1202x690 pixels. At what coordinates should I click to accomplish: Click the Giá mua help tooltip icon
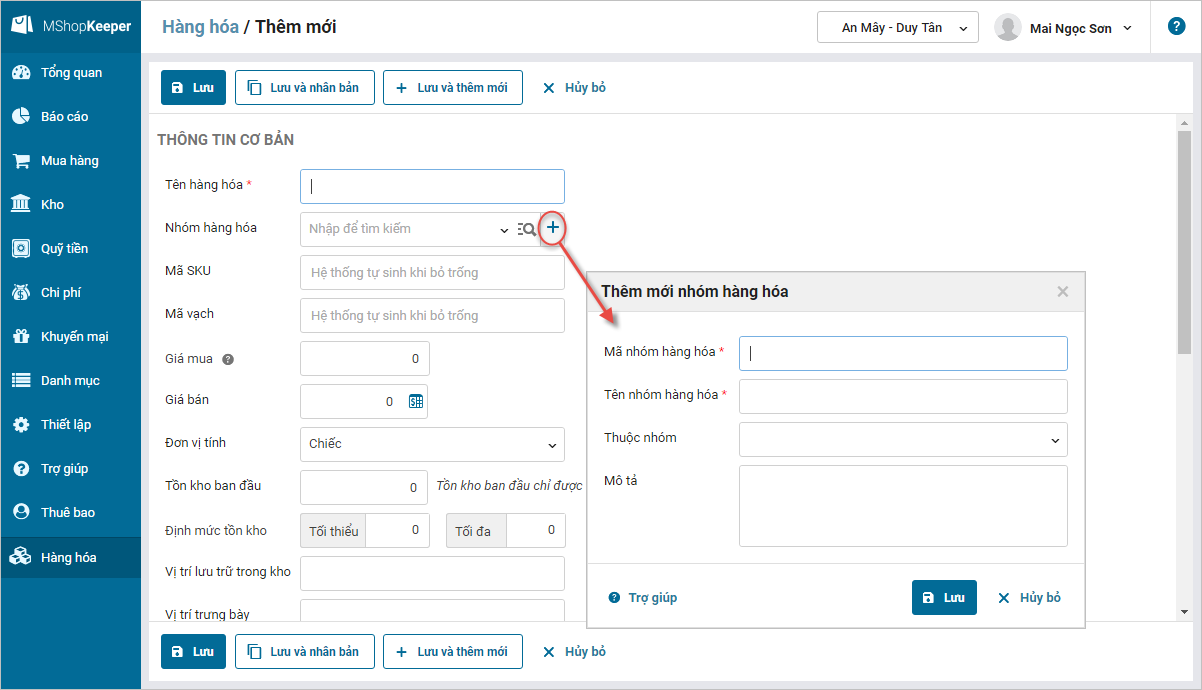pyautogui.click(x=228, y=359)
